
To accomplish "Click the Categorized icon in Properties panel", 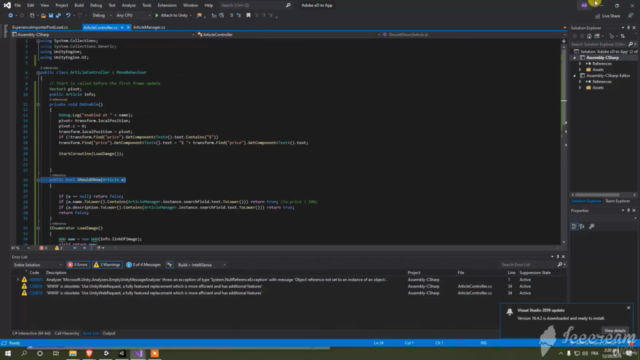I will 574,226.
